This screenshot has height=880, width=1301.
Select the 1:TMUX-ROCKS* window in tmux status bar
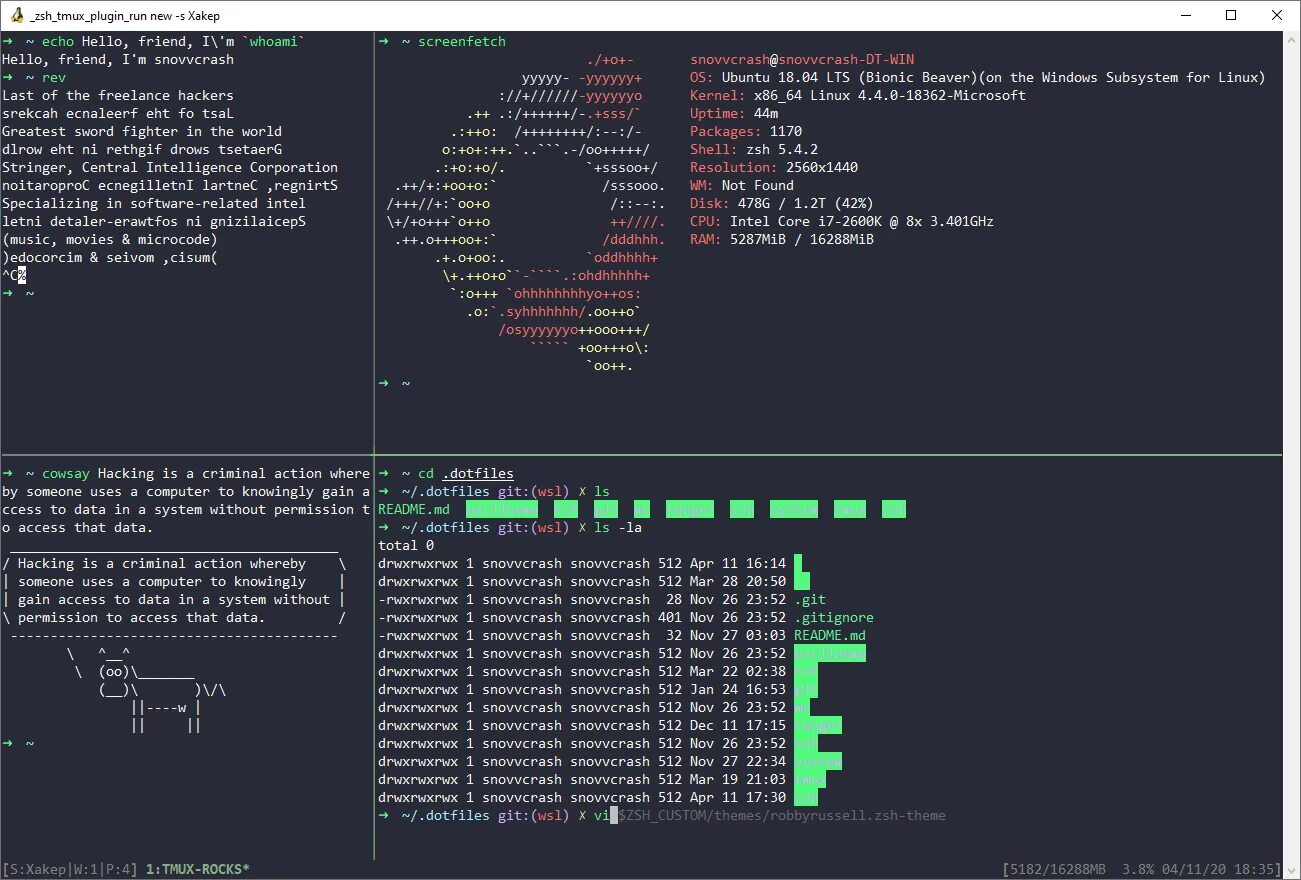[x=198, y=869]
